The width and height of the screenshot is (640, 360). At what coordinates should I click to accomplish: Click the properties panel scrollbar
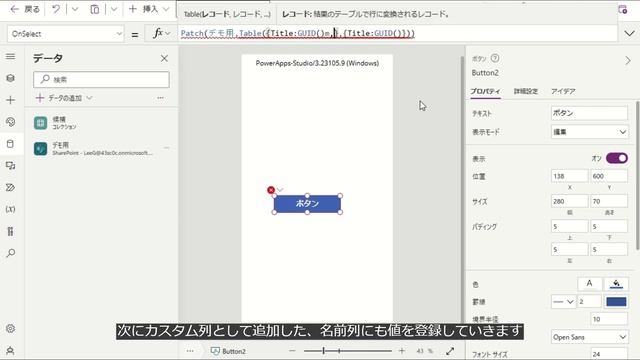(637, 176)
